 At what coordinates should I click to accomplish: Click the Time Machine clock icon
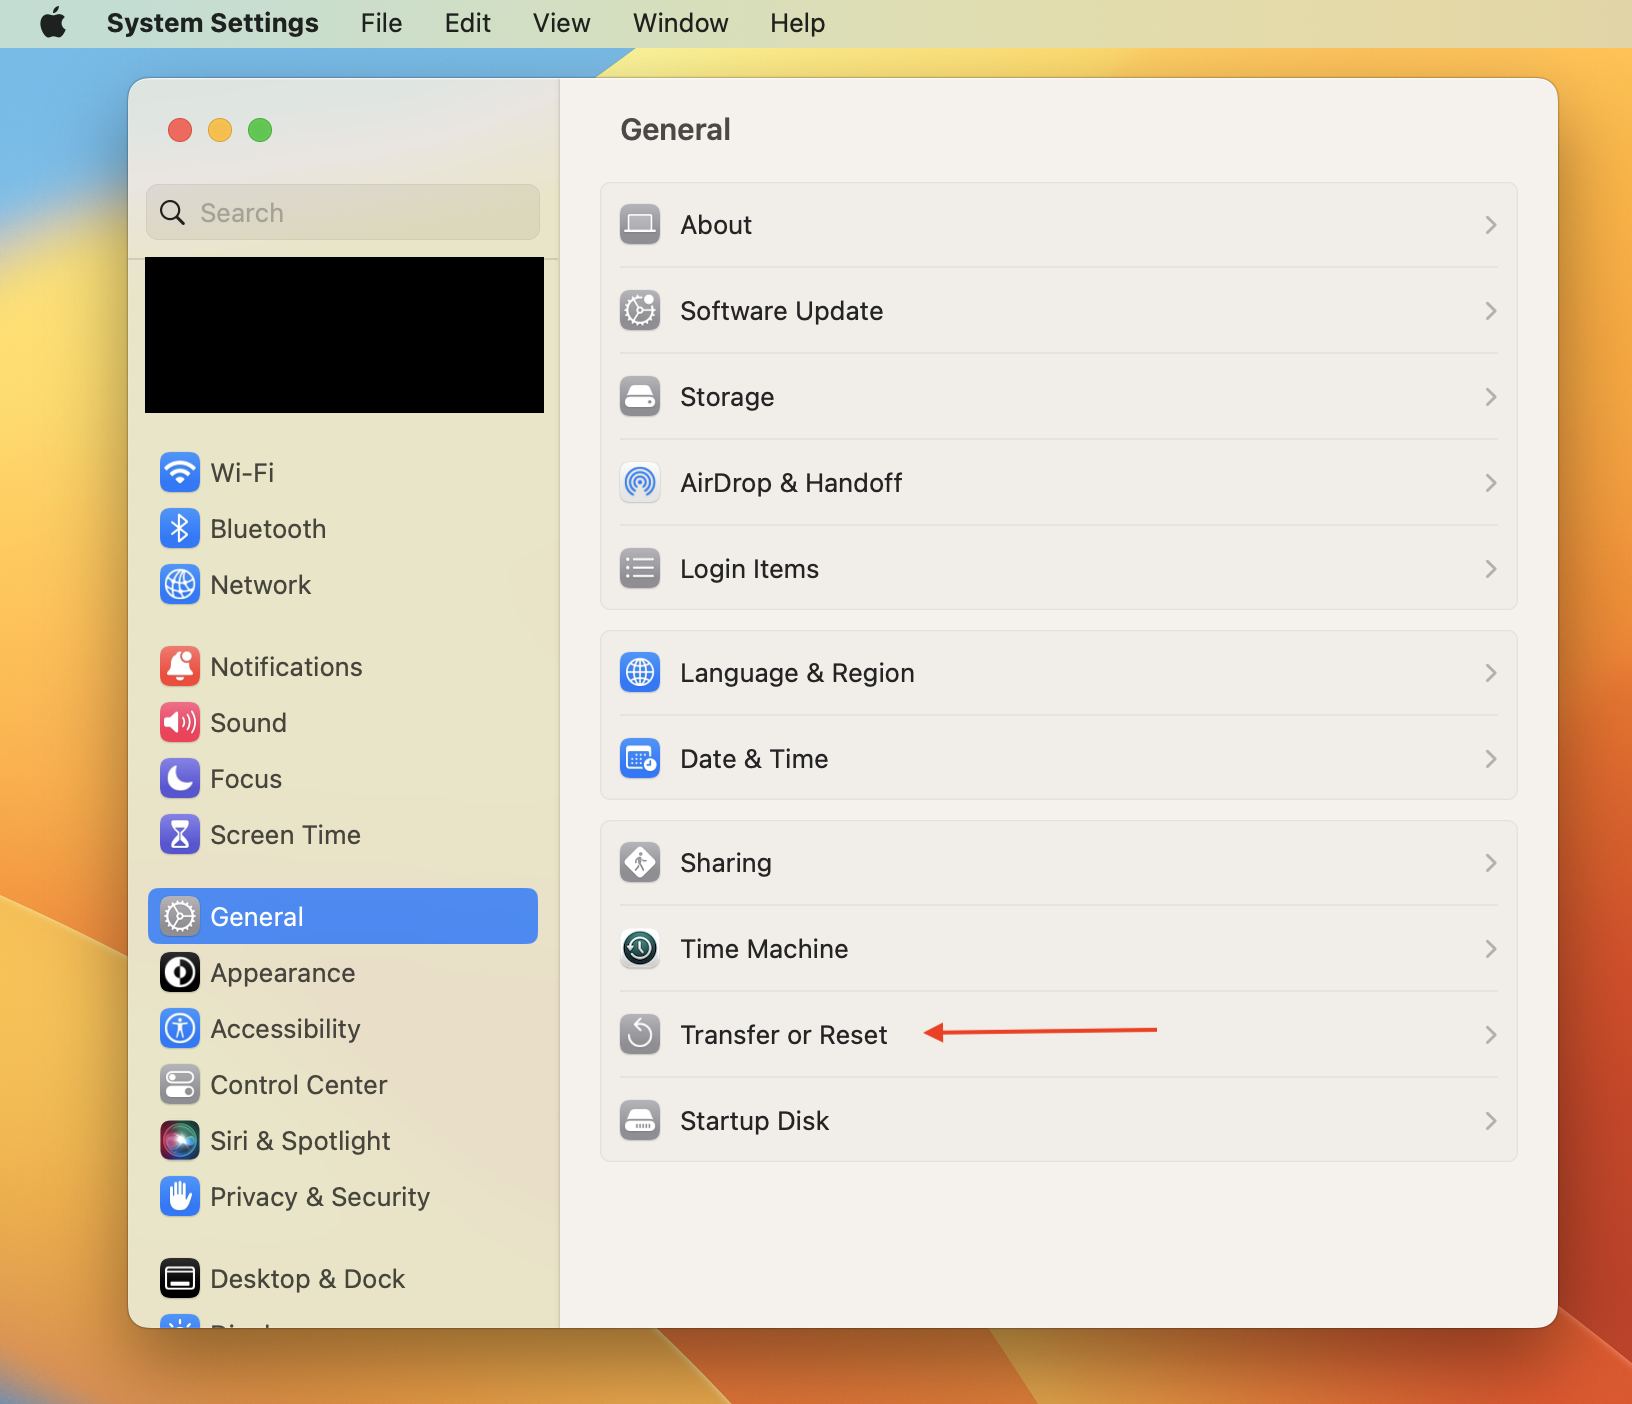pyautogui.click(x=640, y=948)
